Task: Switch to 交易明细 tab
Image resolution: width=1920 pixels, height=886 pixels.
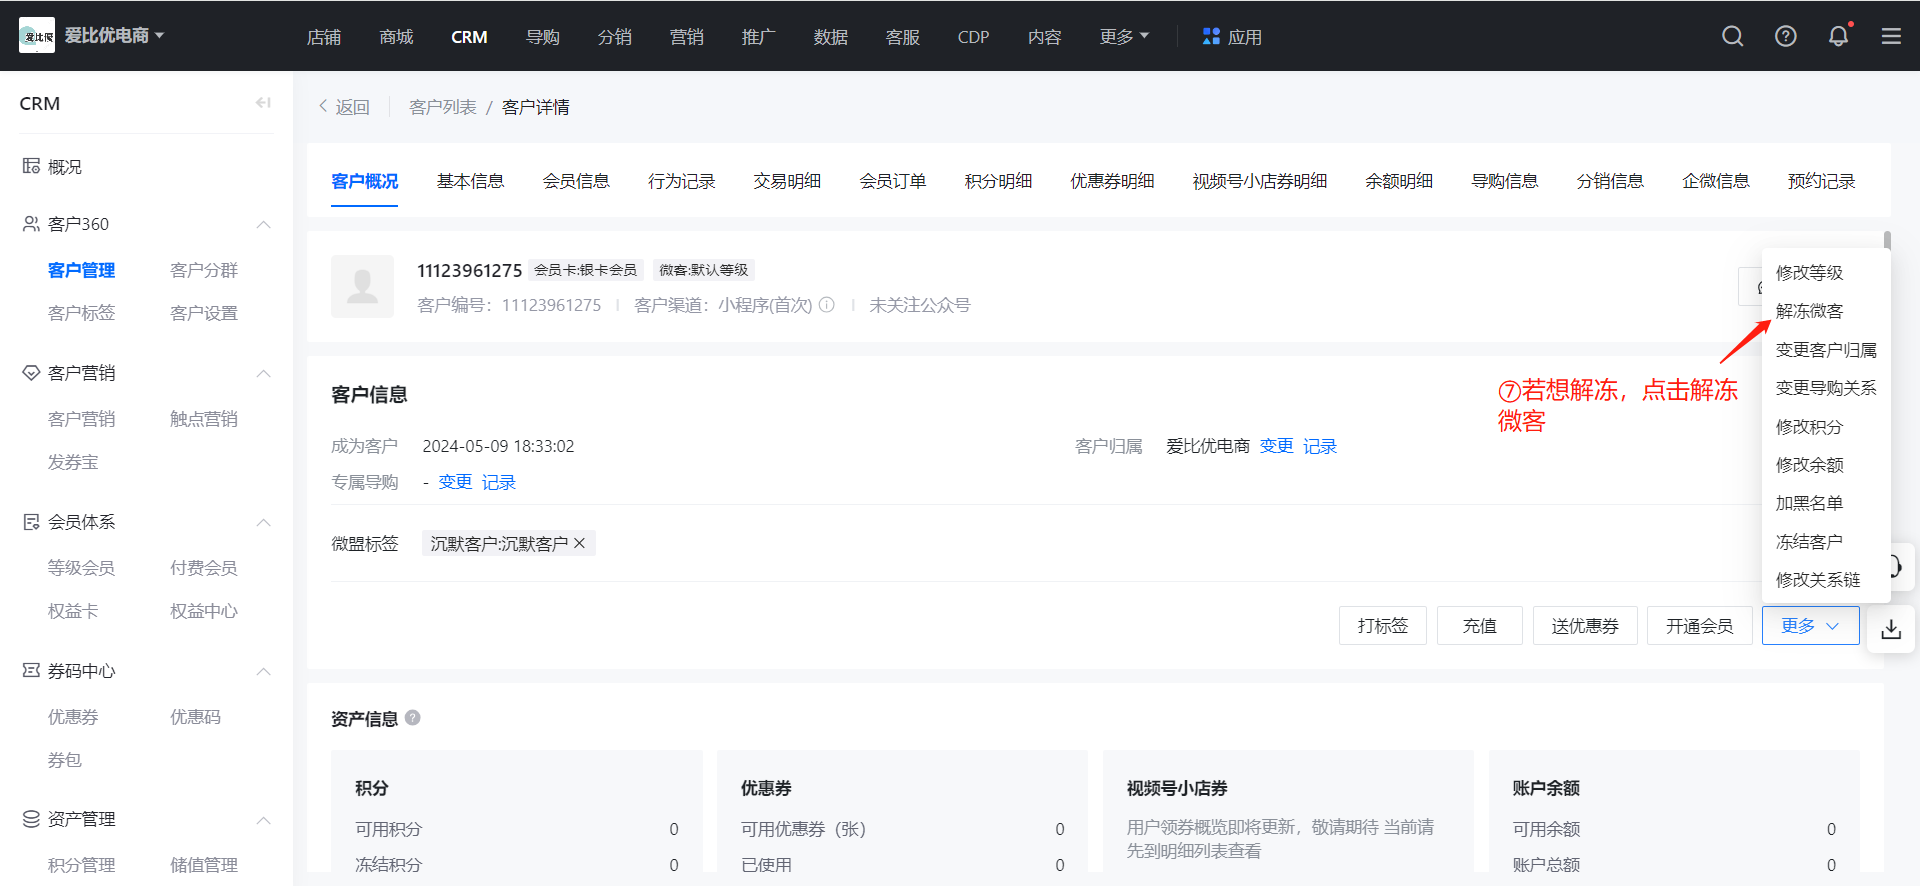Action: pos(787,181)
